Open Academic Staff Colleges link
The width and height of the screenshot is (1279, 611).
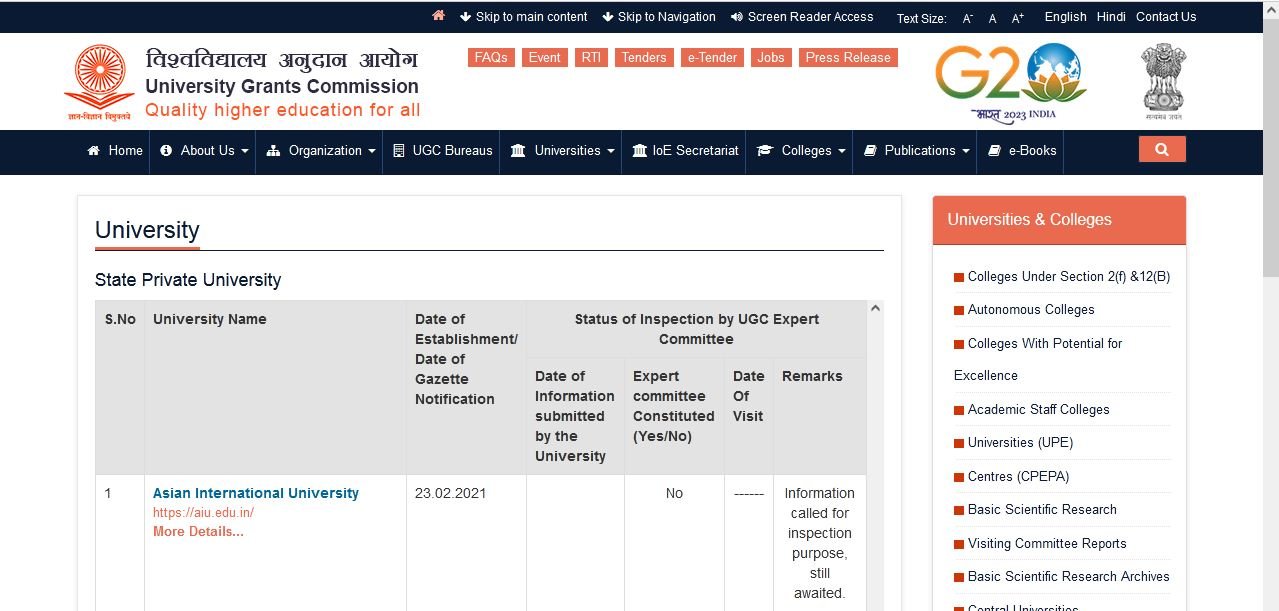click(x=1038, y=410)
